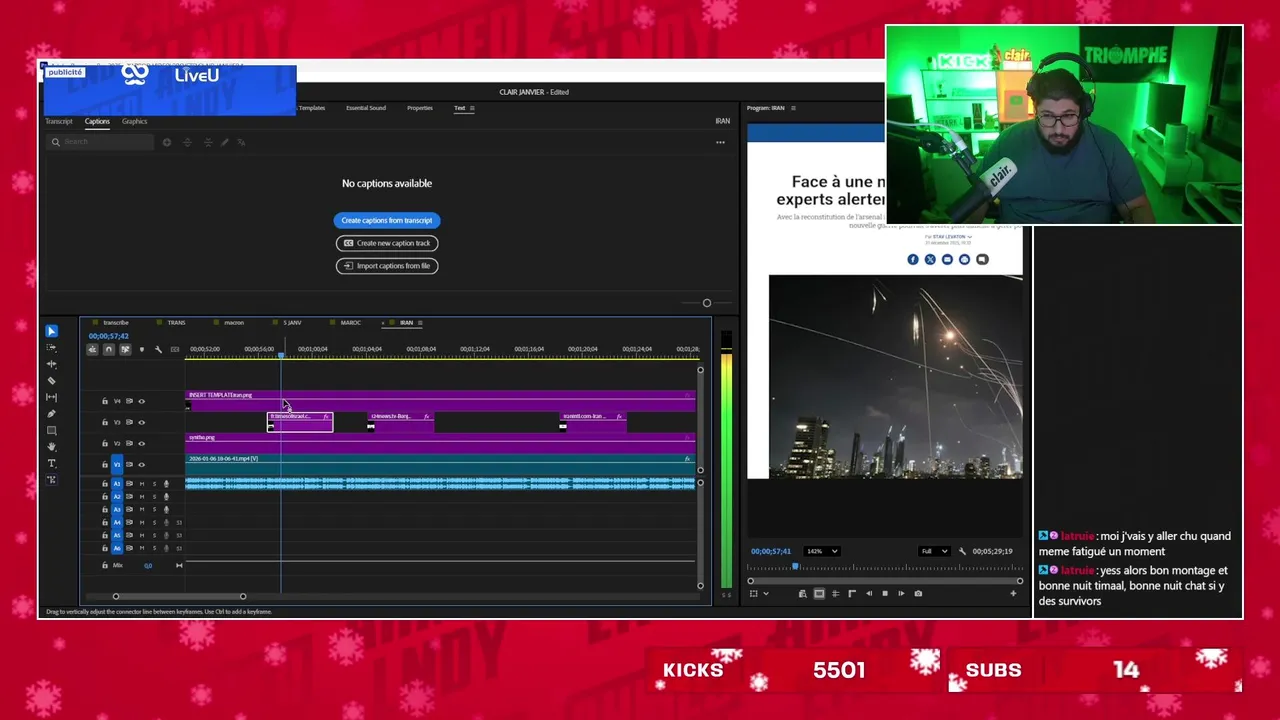The height and width of the screenshot is (720, 1280).
Task: Toggle Snap in Timeline magnet
Action: (108, 349)
